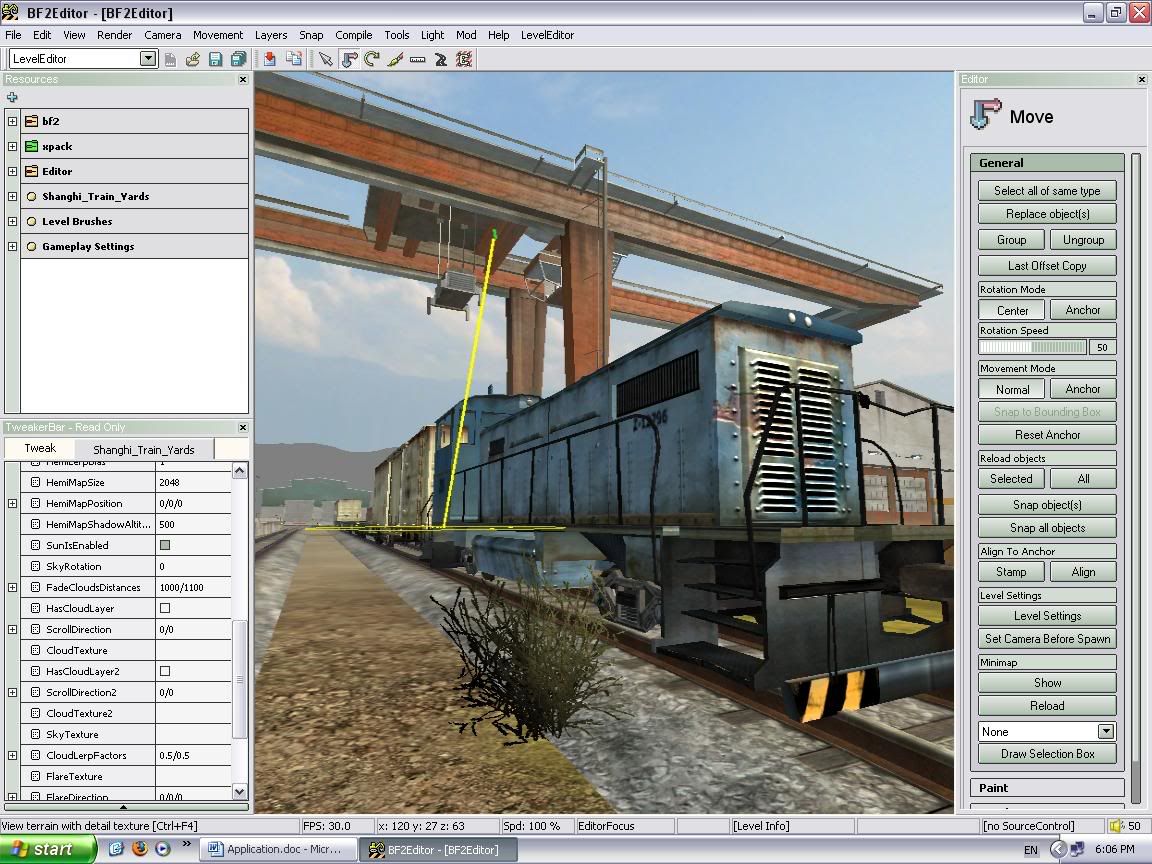Set Movement Mode to Normal
Viewport: 1152px width, 864px height.
point(1012,389)
